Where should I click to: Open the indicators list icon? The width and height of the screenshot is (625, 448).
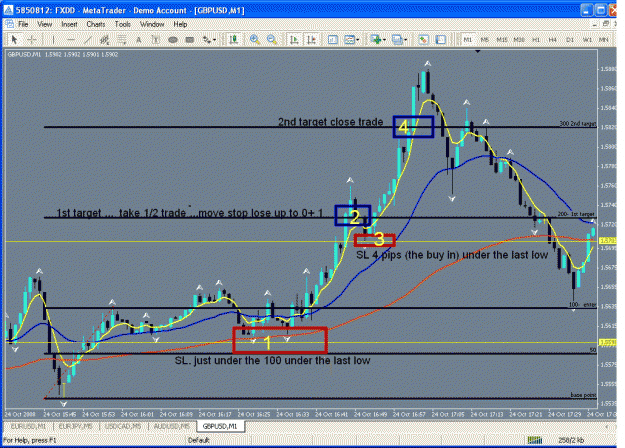click(332, 39)
